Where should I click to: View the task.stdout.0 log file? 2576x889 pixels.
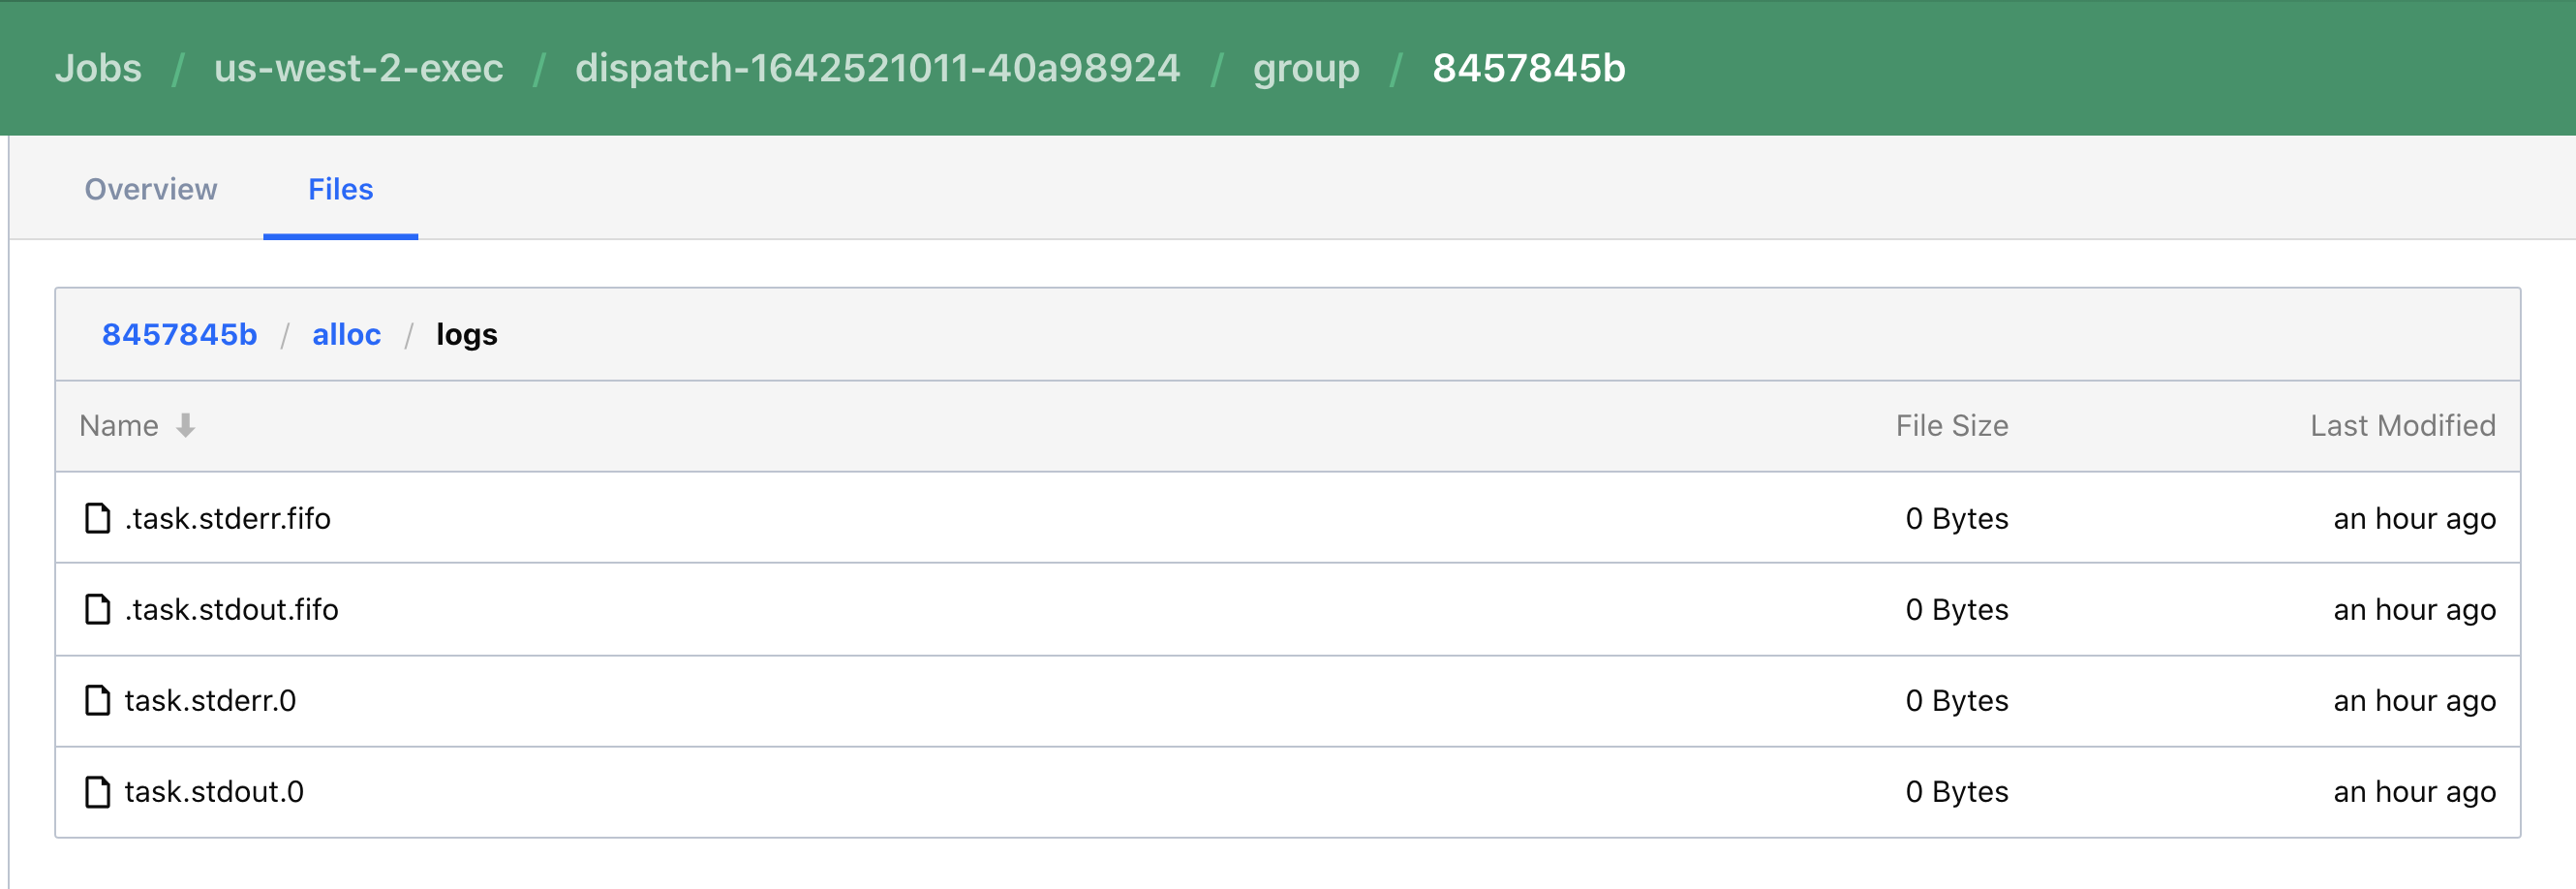point(214,791)
